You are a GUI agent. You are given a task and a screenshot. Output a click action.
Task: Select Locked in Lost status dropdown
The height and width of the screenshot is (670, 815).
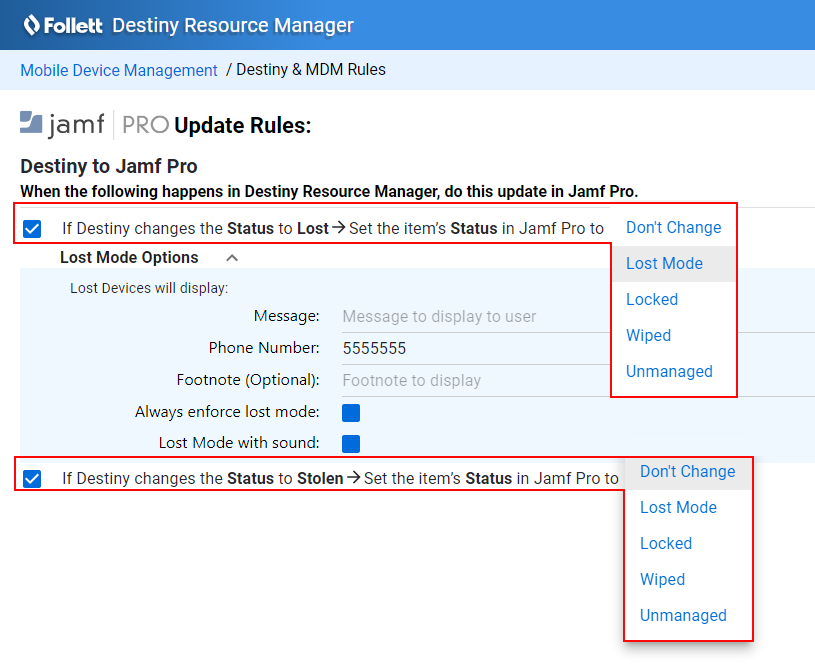pos(674,299)
